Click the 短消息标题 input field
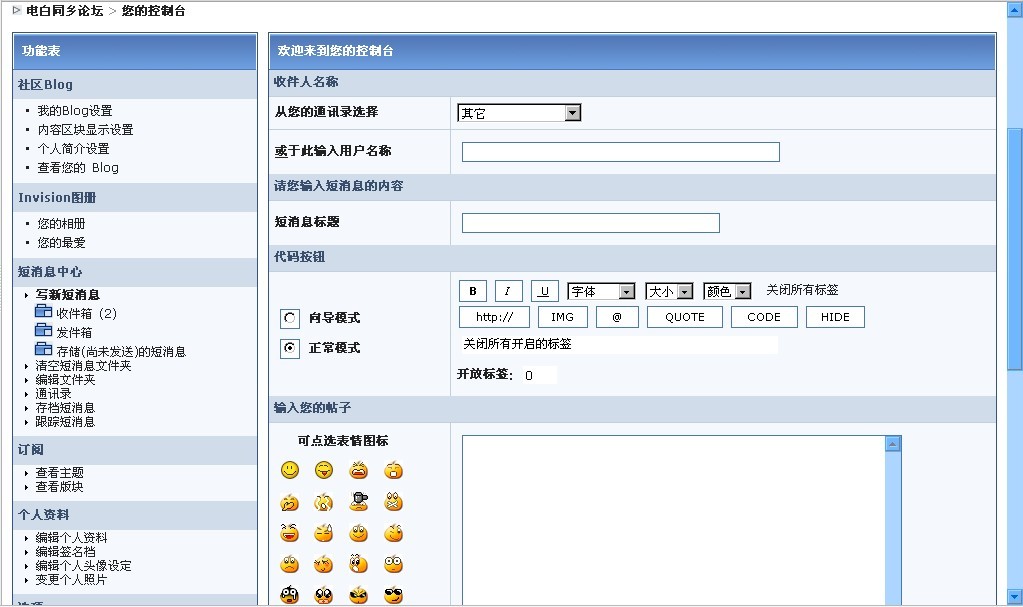 (590, 223)
